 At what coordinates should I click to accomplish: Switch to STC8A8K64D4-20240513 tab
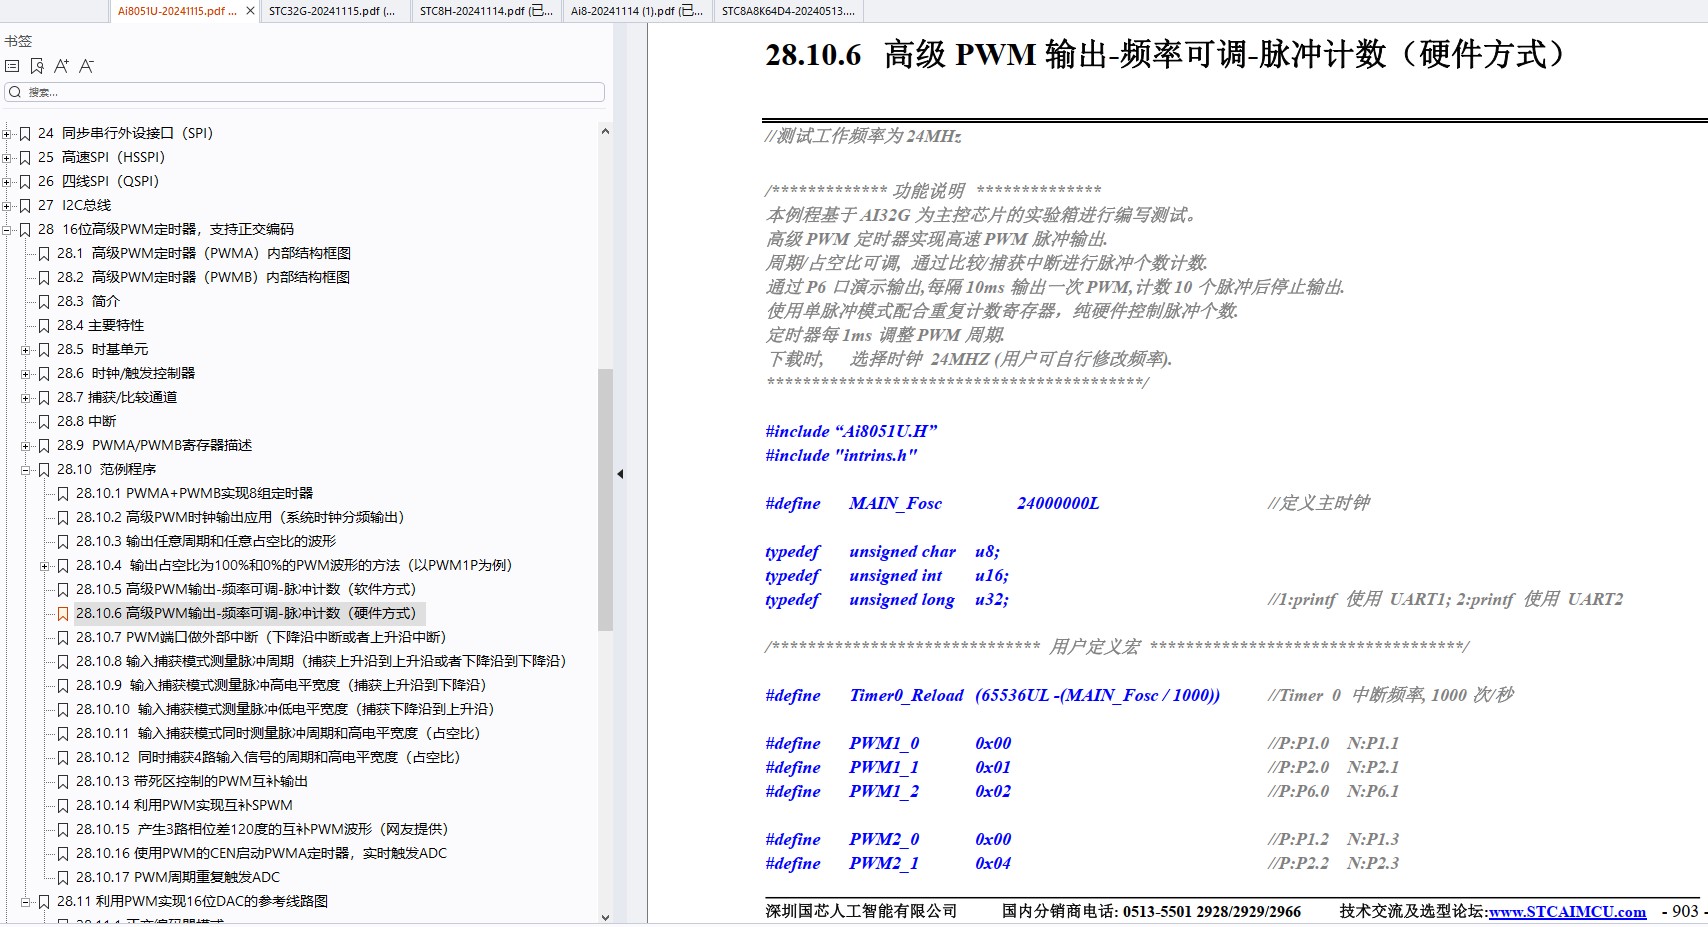click(x=788, y=11)
